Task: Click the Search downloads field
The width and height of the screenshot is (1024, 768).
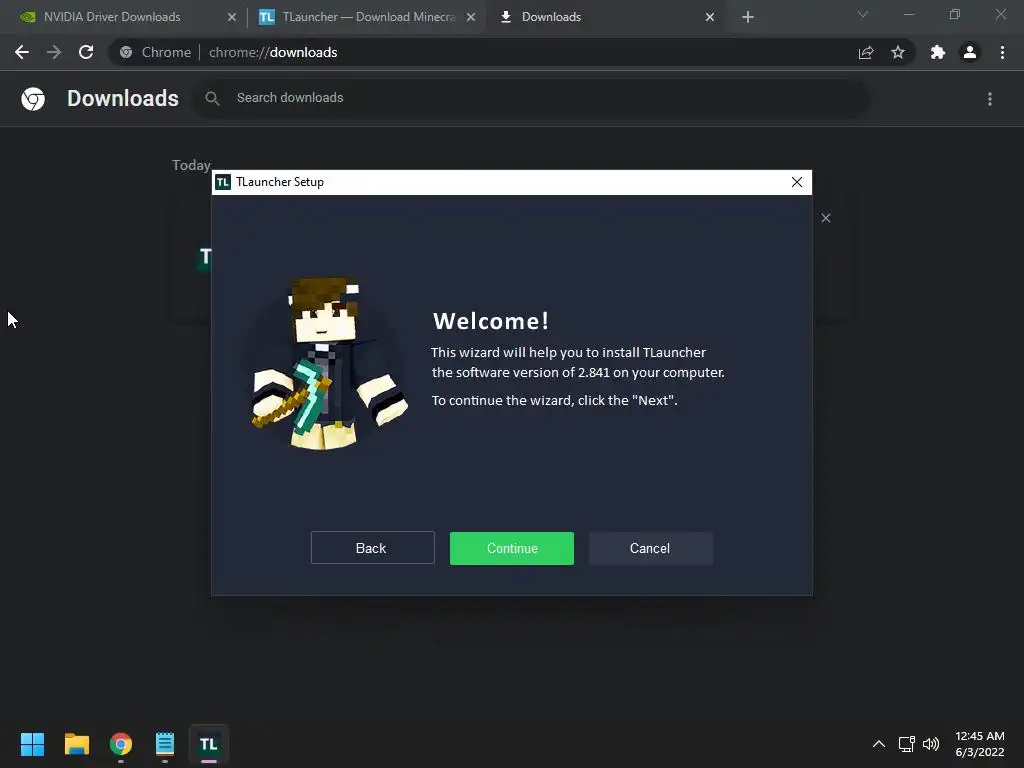Action: point(530,98)
